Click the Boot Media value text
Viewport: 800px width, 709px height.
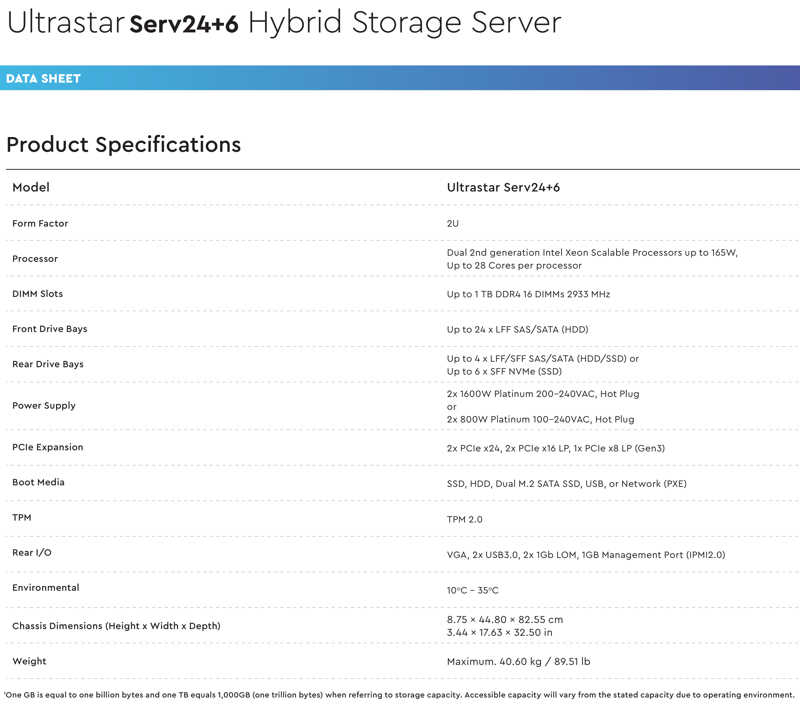[x=567, y=484]
